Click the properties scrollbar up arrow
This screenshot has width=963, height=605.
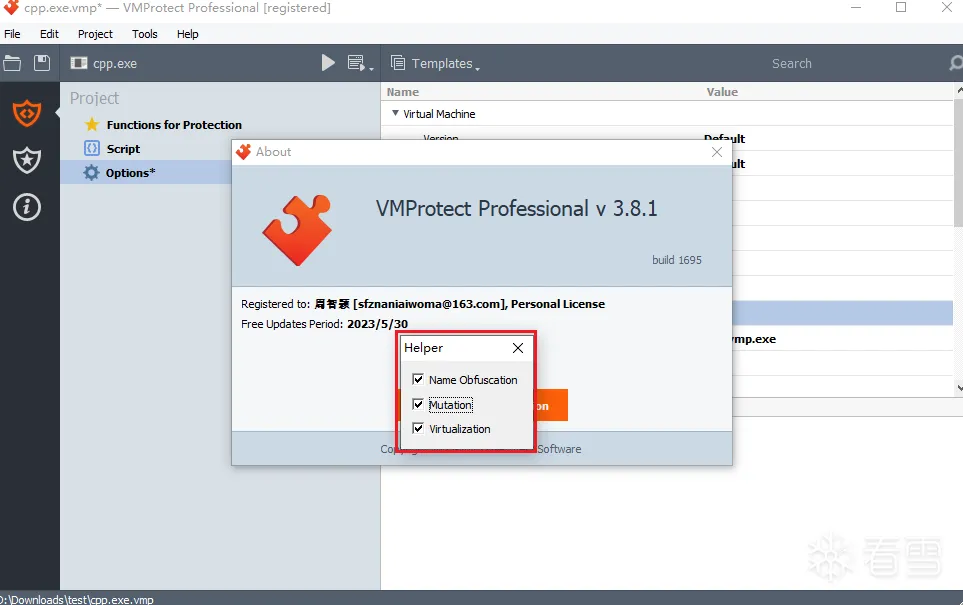point(959,90)
